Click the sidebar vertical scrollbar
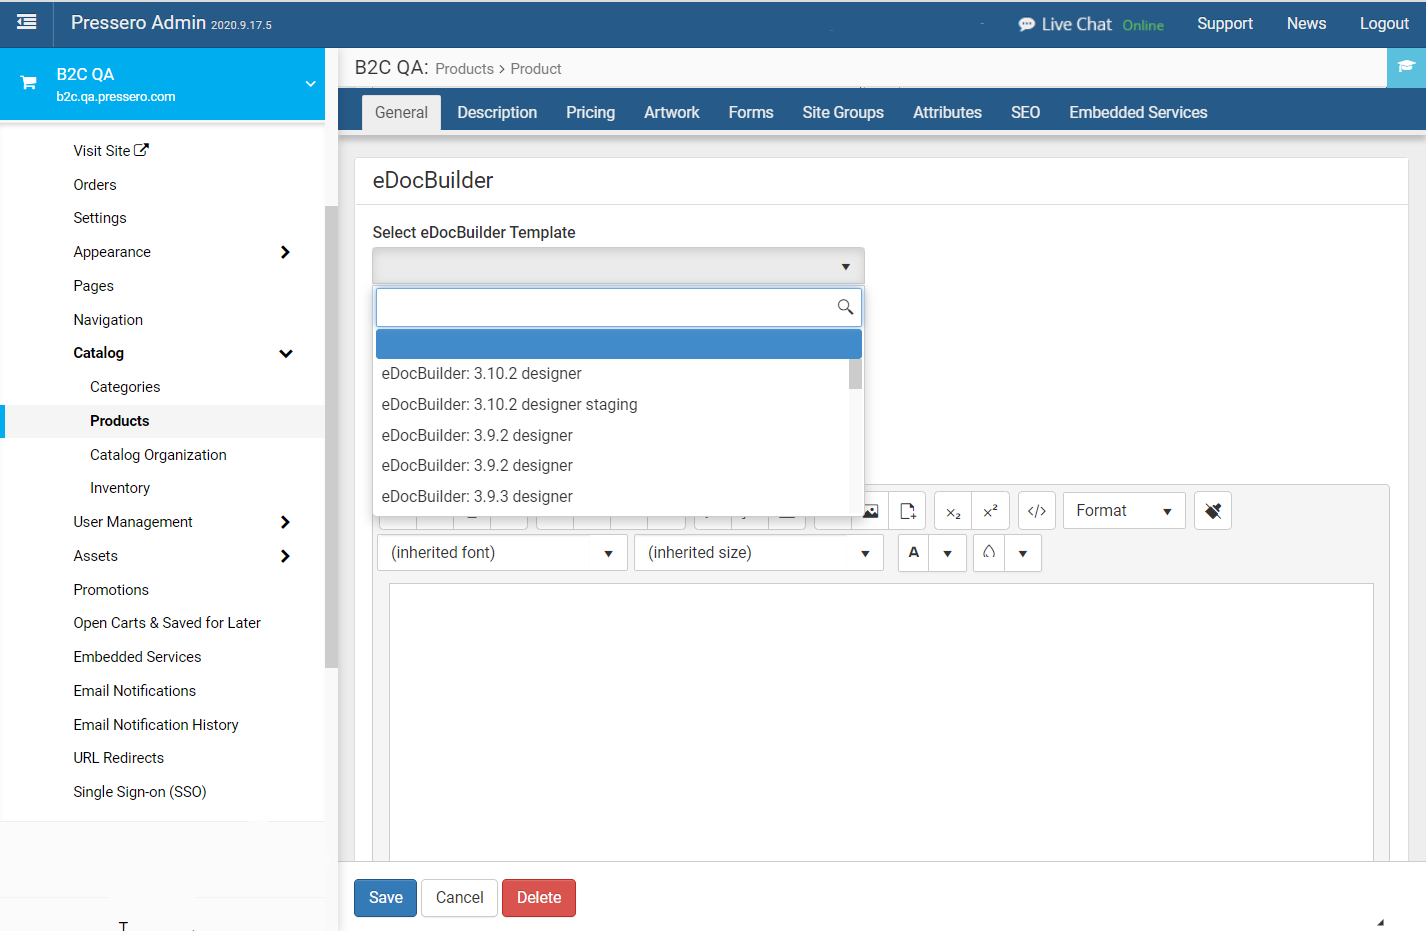Screen dimensions: 1426x931 tap(331, 436)
